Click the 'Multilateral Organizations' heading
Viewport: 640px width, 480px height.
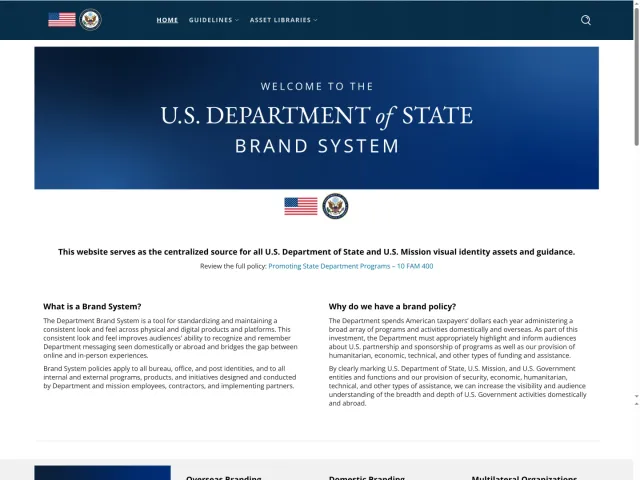tap(524, 477)
